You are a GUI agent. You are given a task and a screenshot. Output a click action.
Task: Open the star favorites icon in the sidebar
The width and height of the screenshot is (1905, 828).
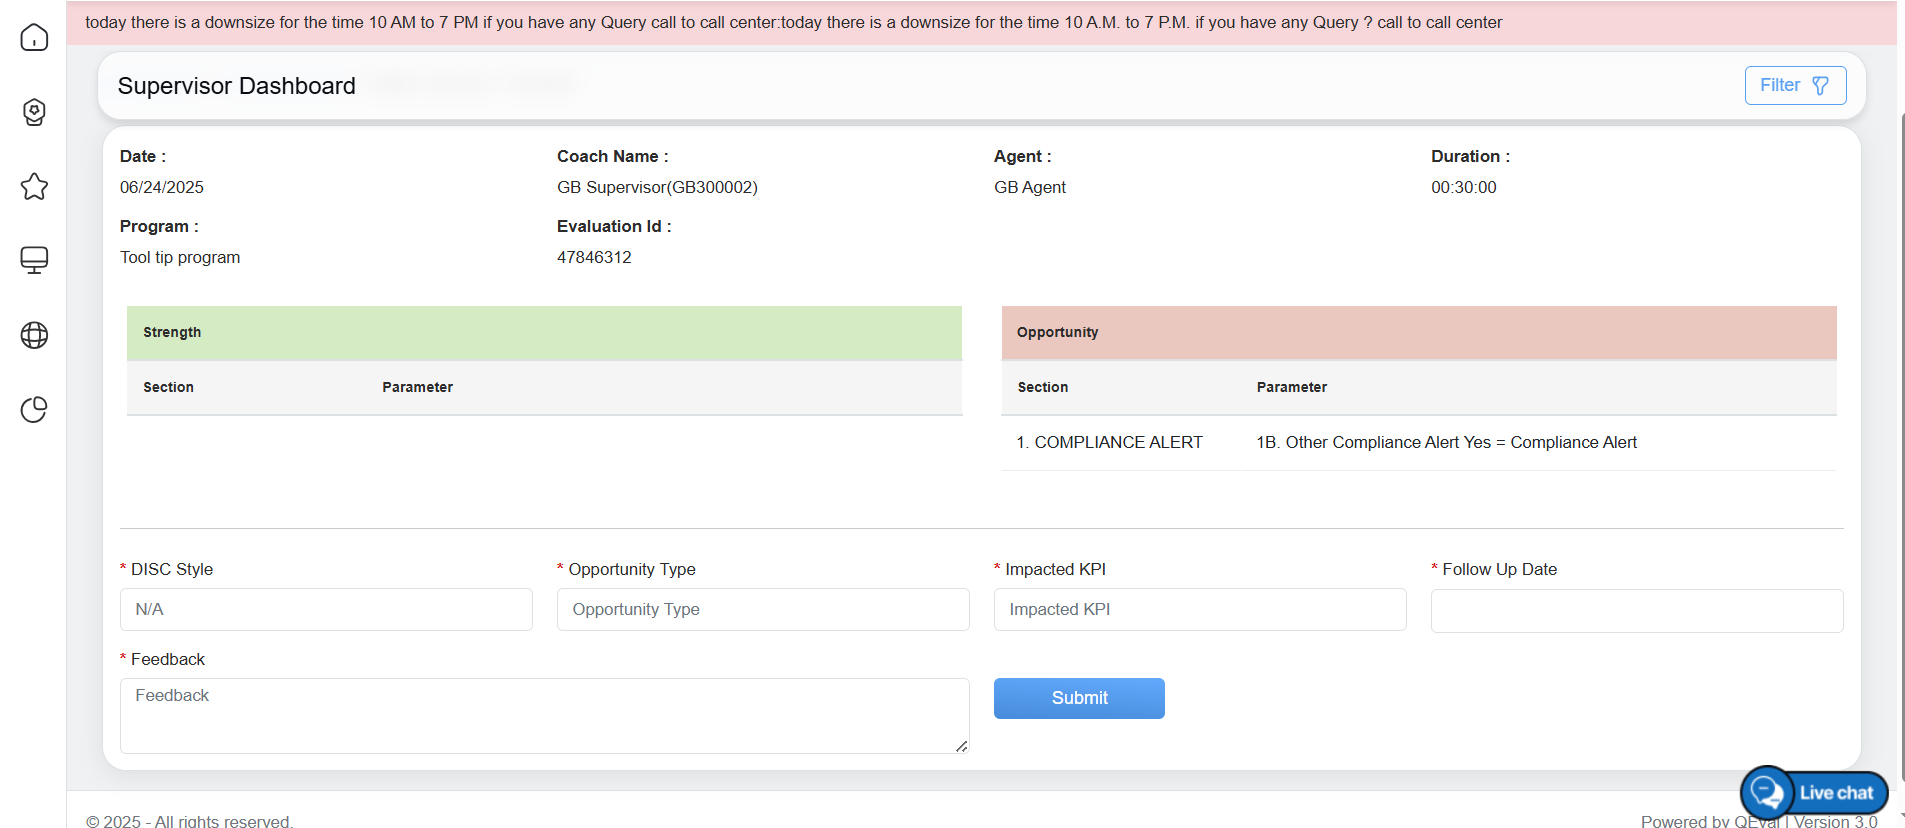point(34,187)
